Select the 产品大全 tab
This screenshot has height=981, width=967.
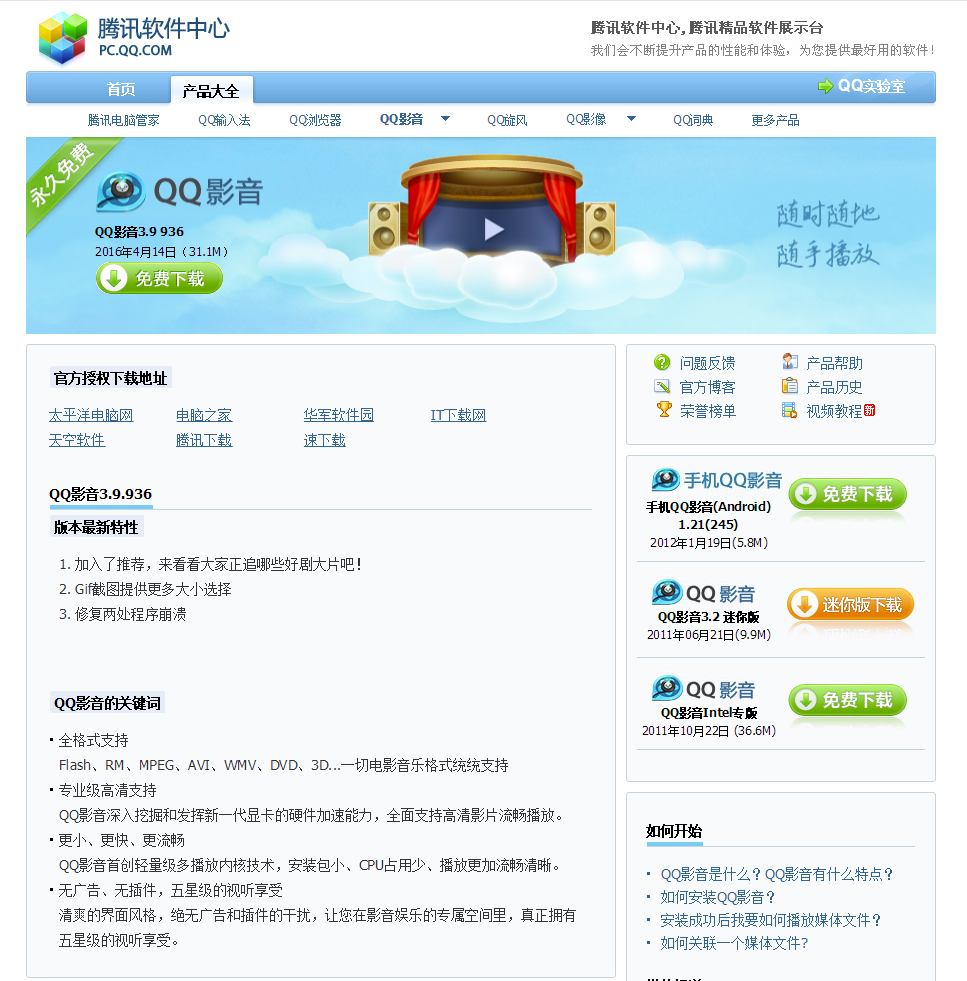click(211, 91)
